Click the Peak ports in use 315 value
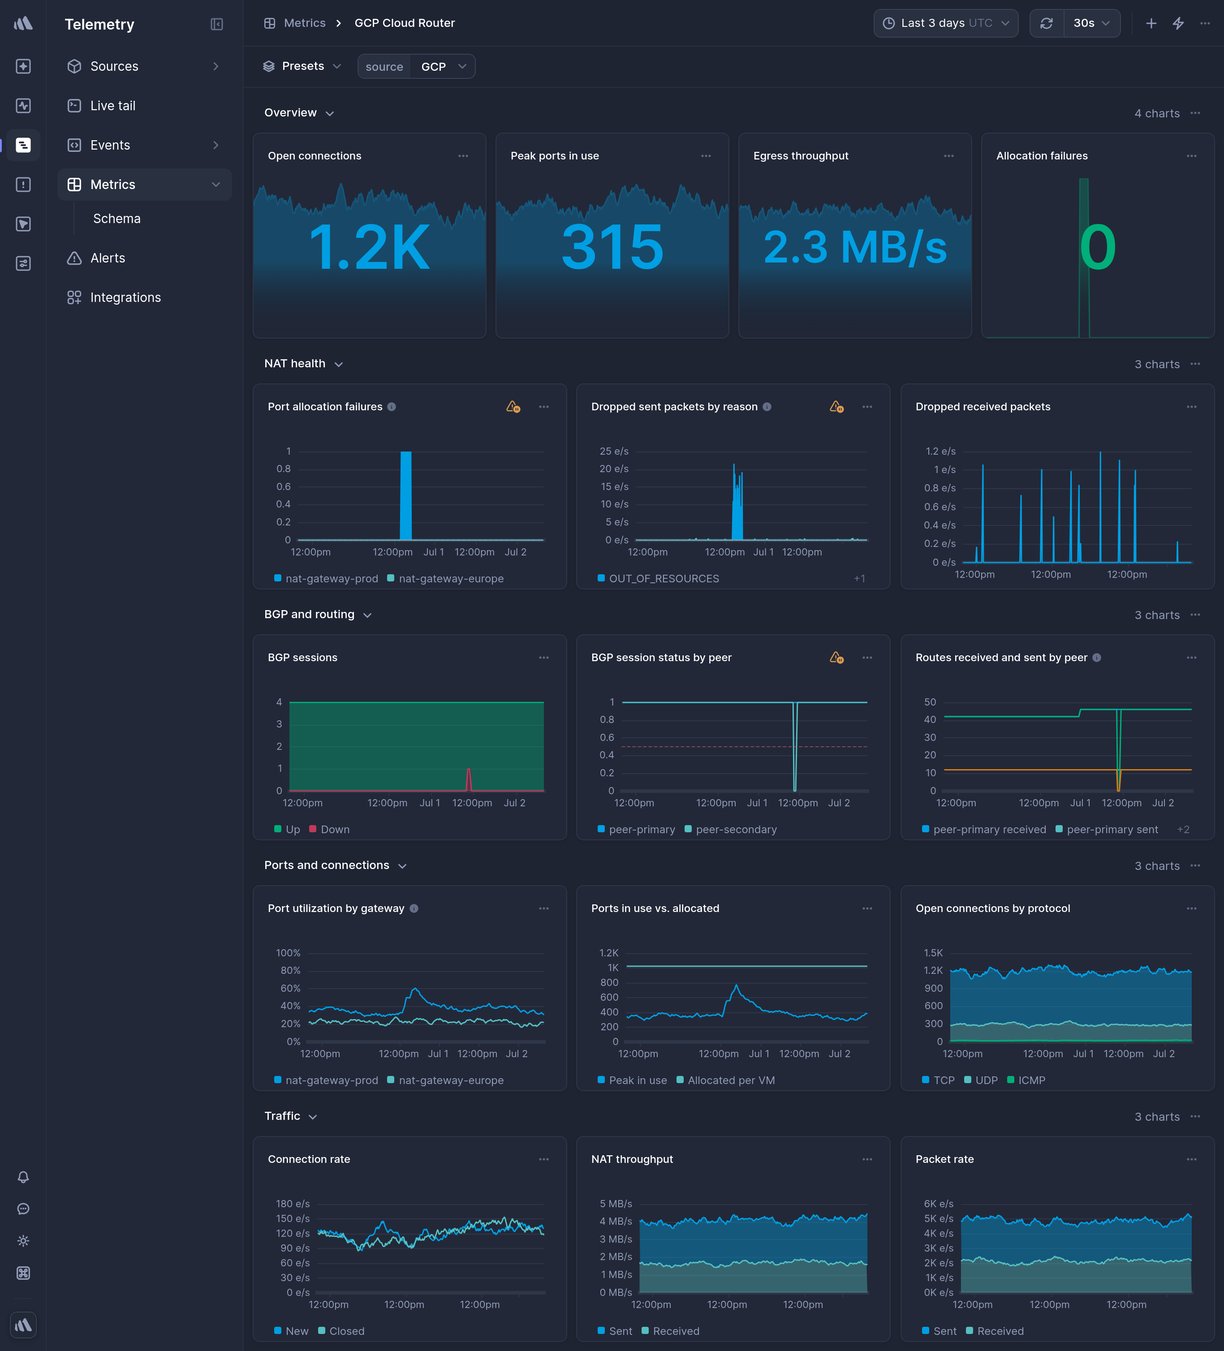This screenshot has width=1224, height=1351. 612,247
